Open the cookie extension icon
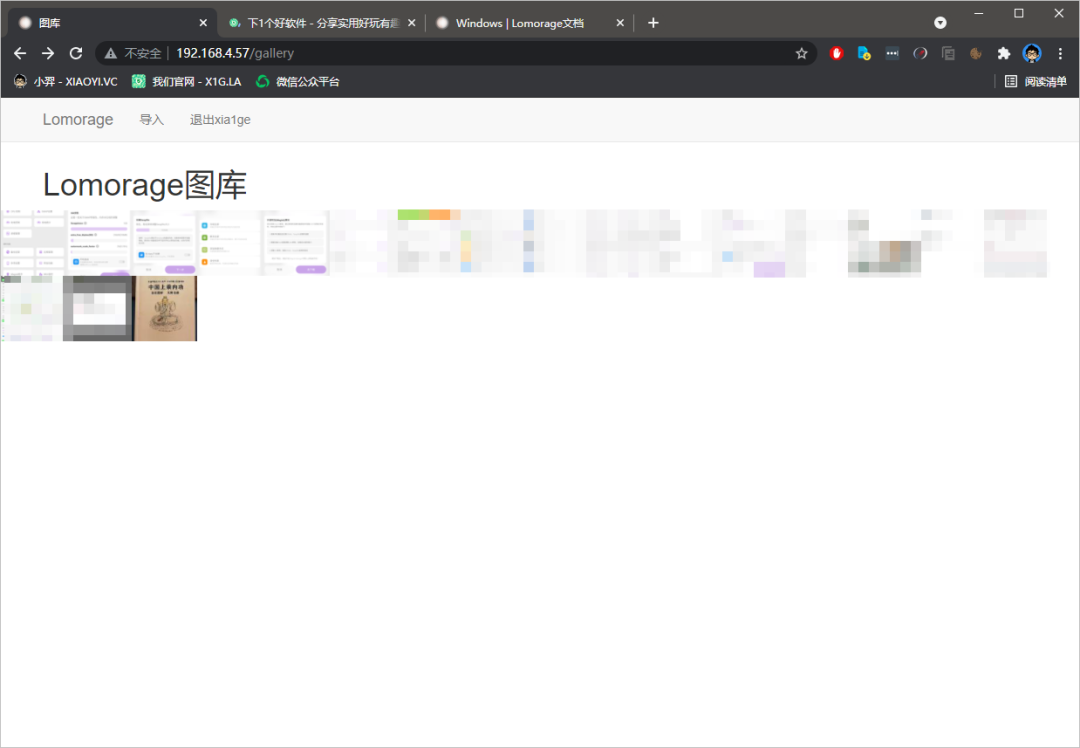The height and width of the screenshot is (748, 1080). coord(975,53)
